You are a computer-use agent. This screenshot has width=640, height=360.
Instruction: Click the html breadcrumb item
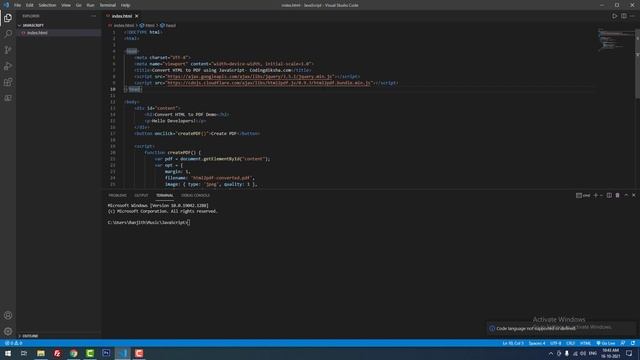click(148, 25)
